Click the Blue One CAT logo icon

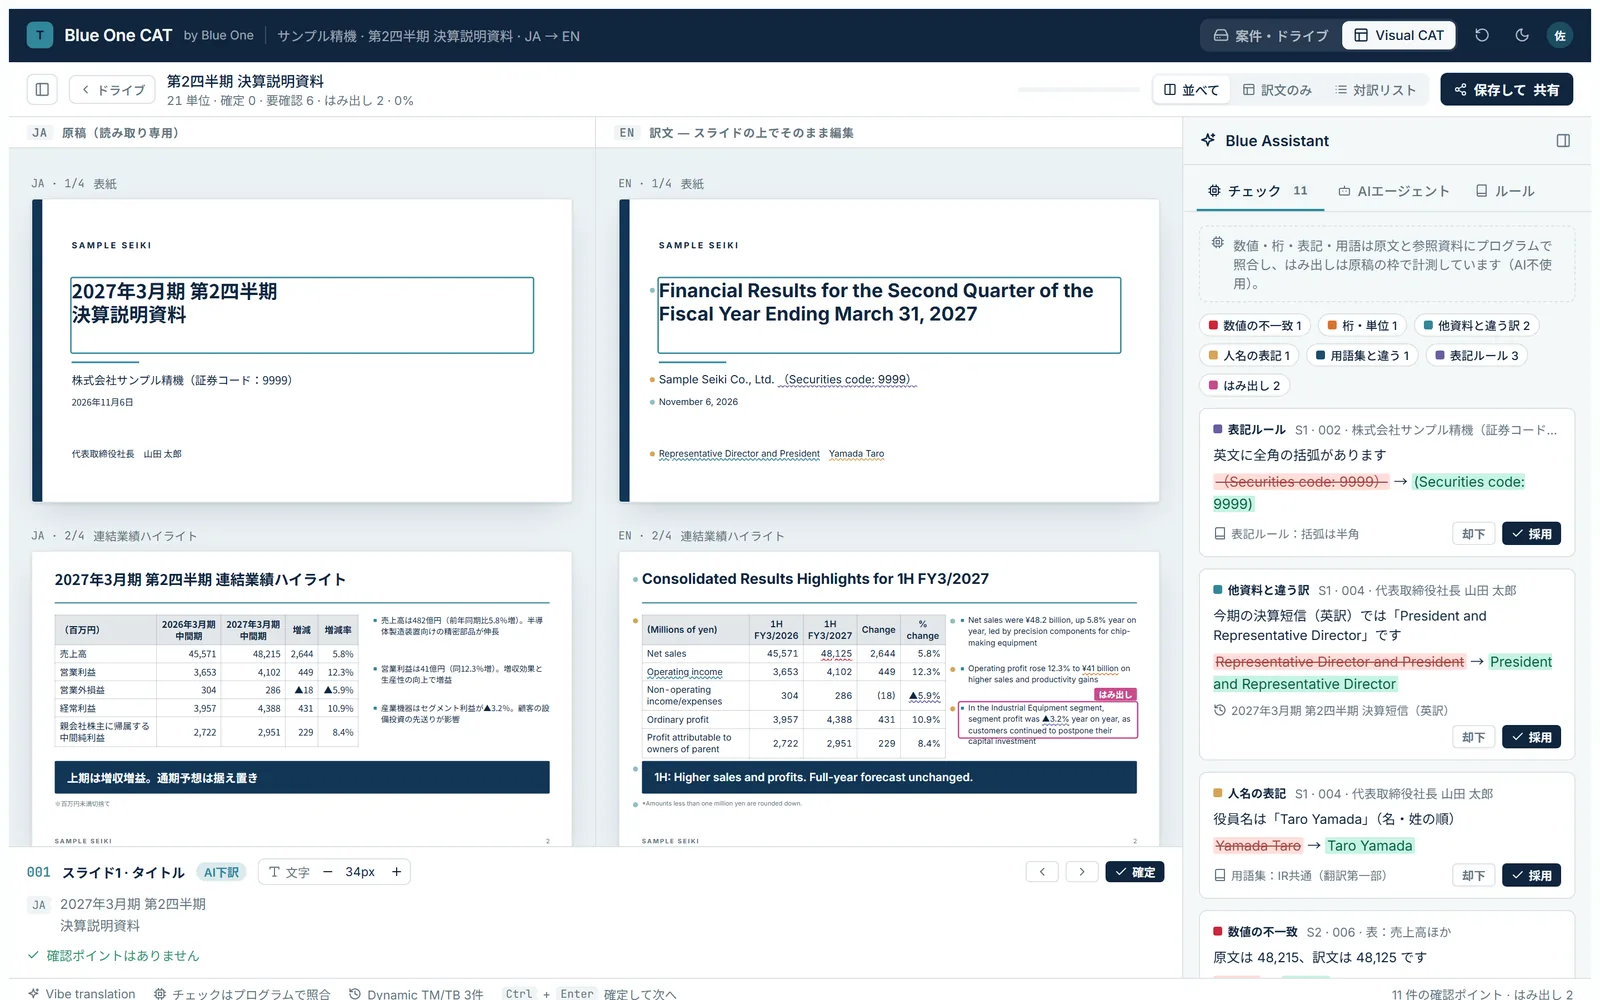(x=40, y=35)
